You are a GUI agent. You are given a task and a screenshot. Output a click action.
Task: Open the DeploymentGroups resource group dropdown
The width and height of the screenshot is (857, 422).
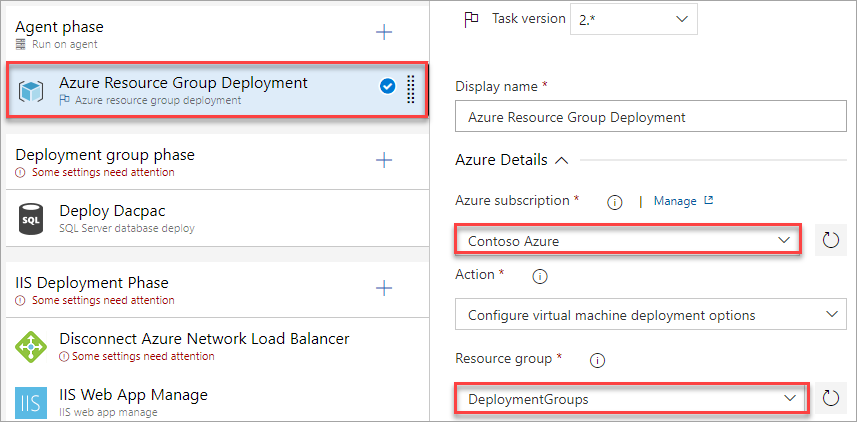pyautogui.click(x=630, y=399)
